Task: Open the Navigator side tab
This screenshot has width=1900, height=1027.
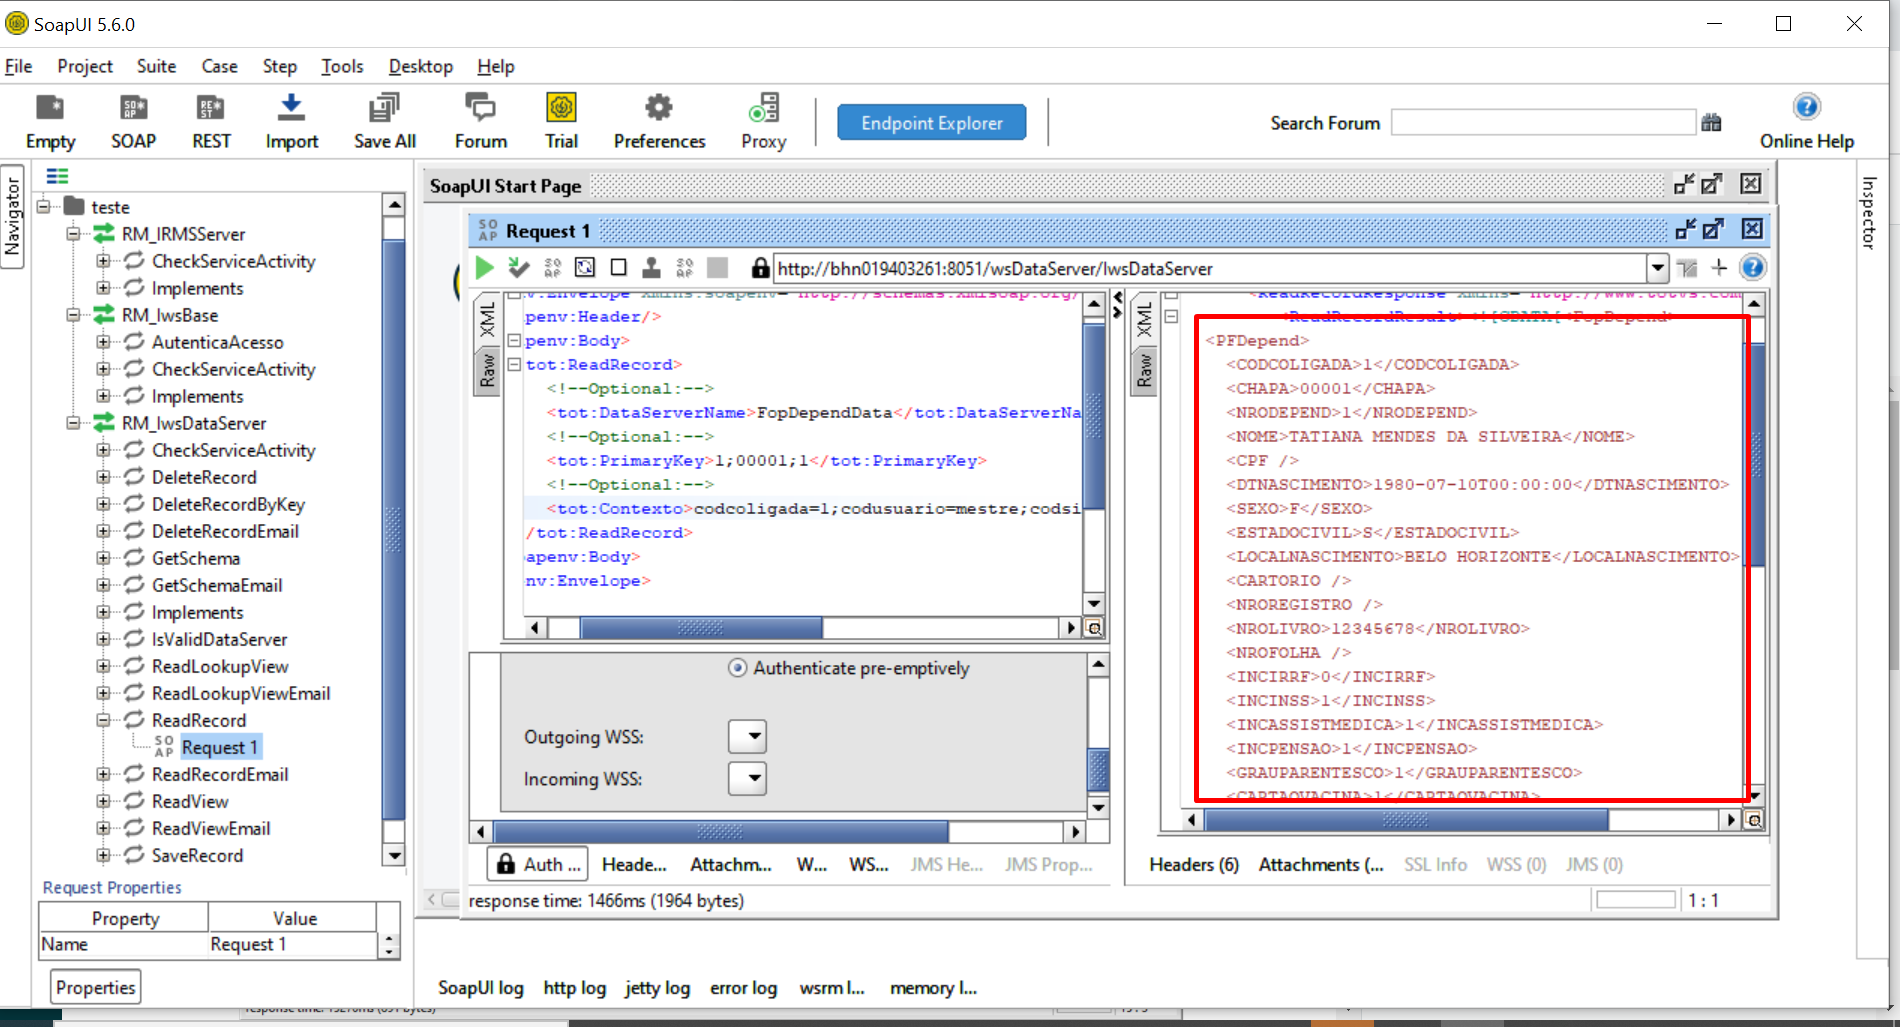Action: click(13, 216)
